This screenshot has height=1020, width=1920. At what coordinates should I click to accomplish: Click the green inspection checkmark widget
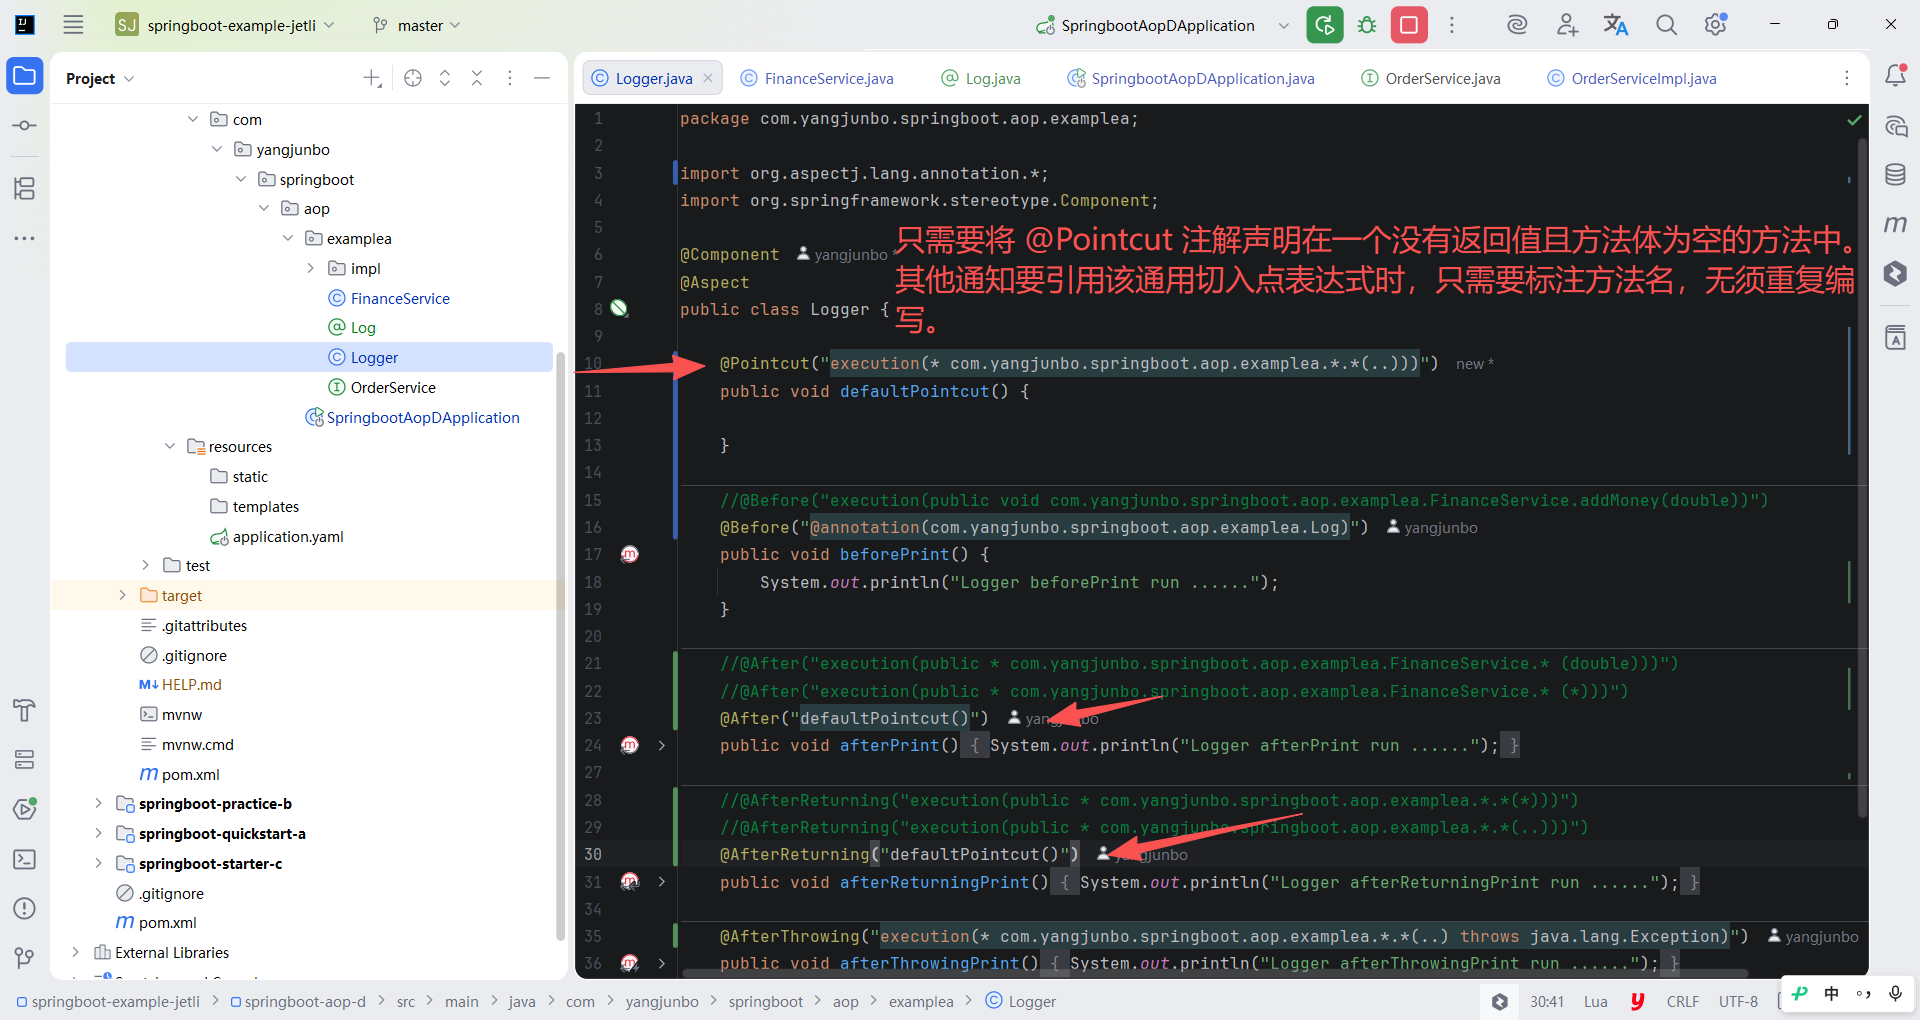point(1854,120)
